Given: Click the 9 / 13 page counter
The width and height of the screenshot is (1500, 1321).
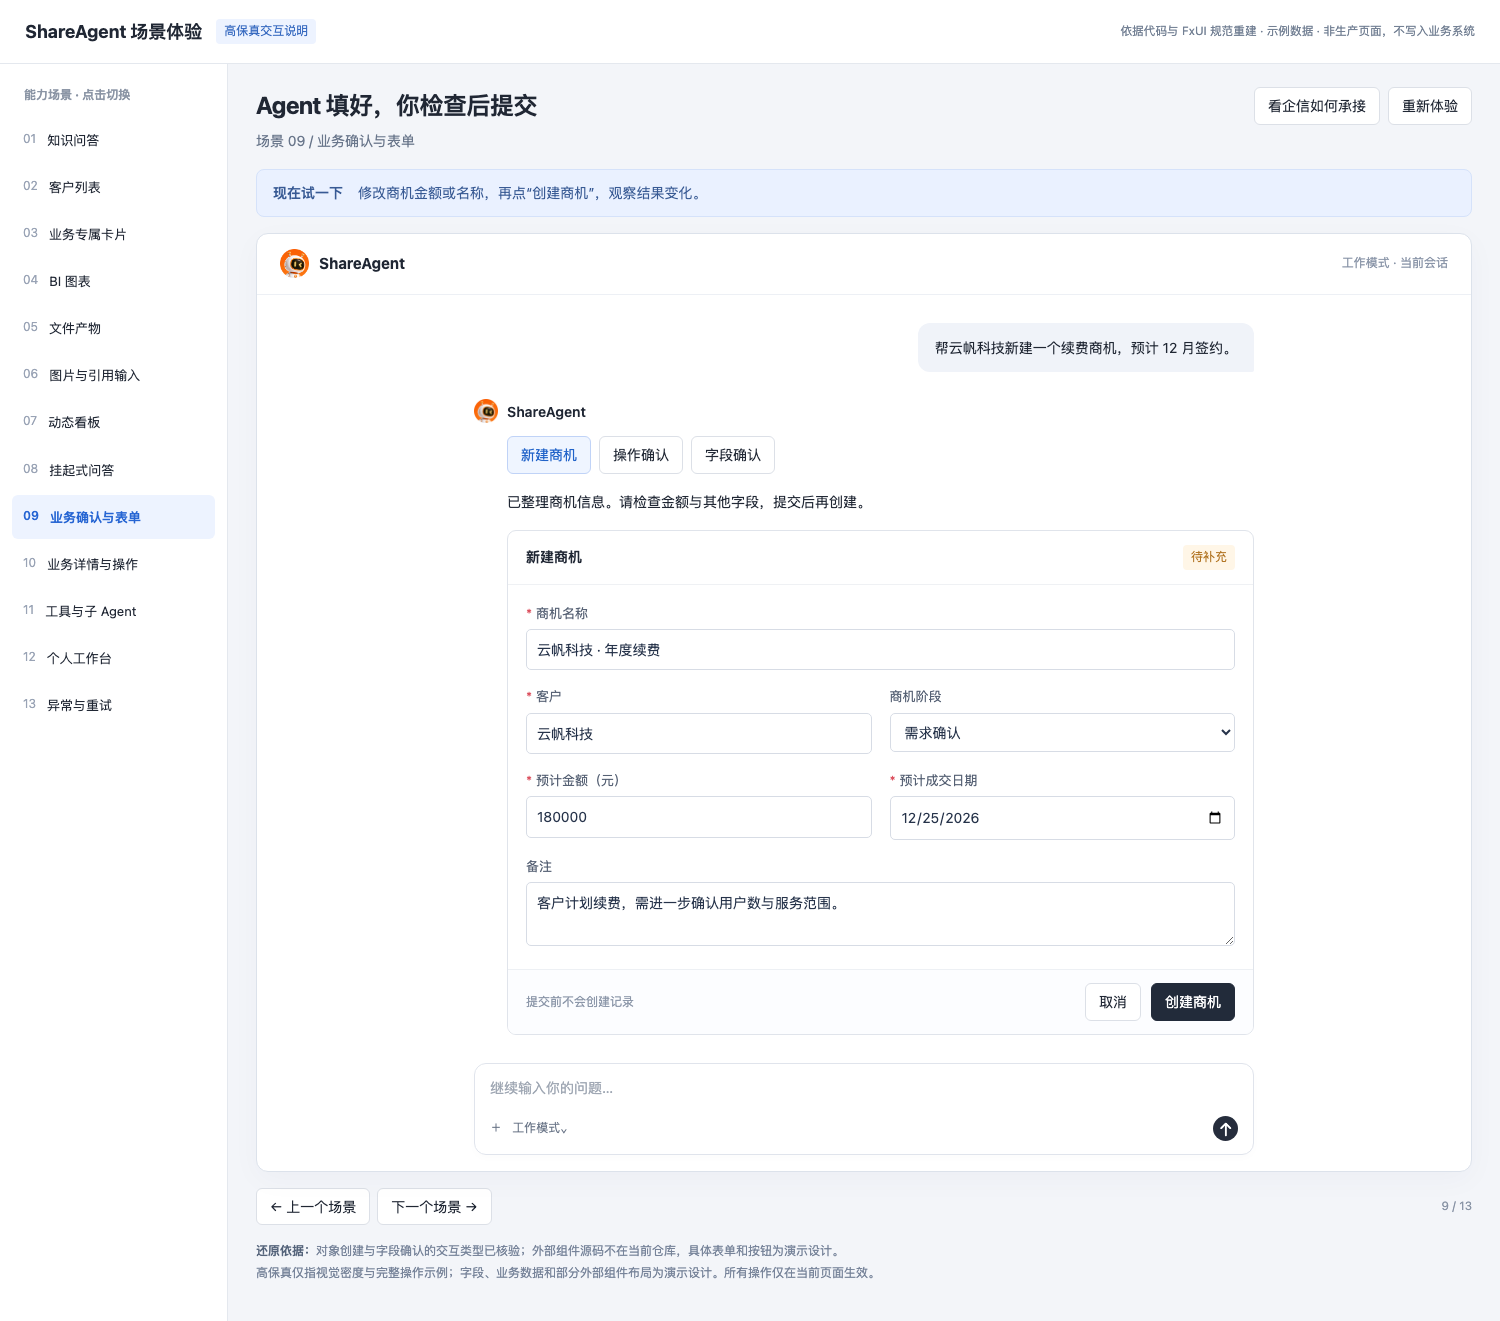Looking at the screenshot, I should tap(1456, 1206).
